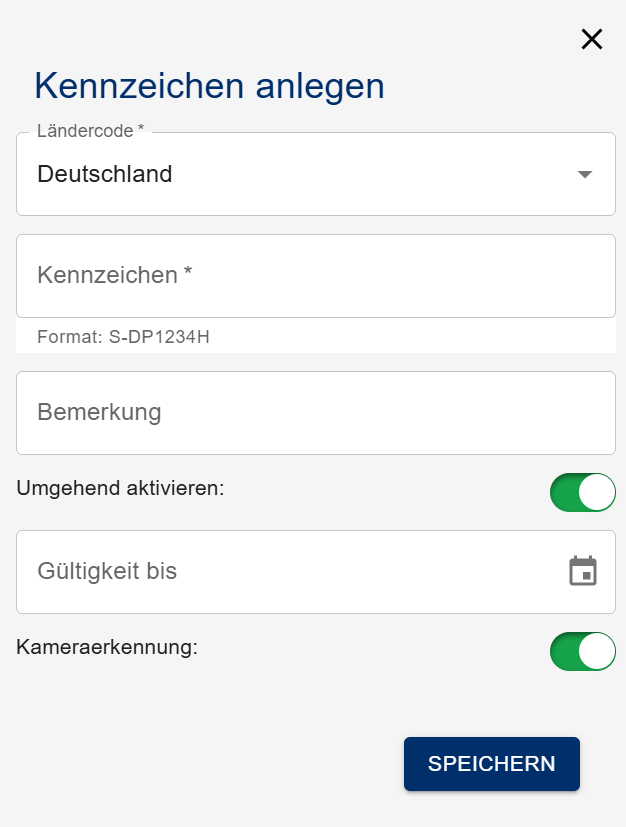
Task: Click the 'Bemerkung' placeholder text
Action: click(x=99, y=412)
